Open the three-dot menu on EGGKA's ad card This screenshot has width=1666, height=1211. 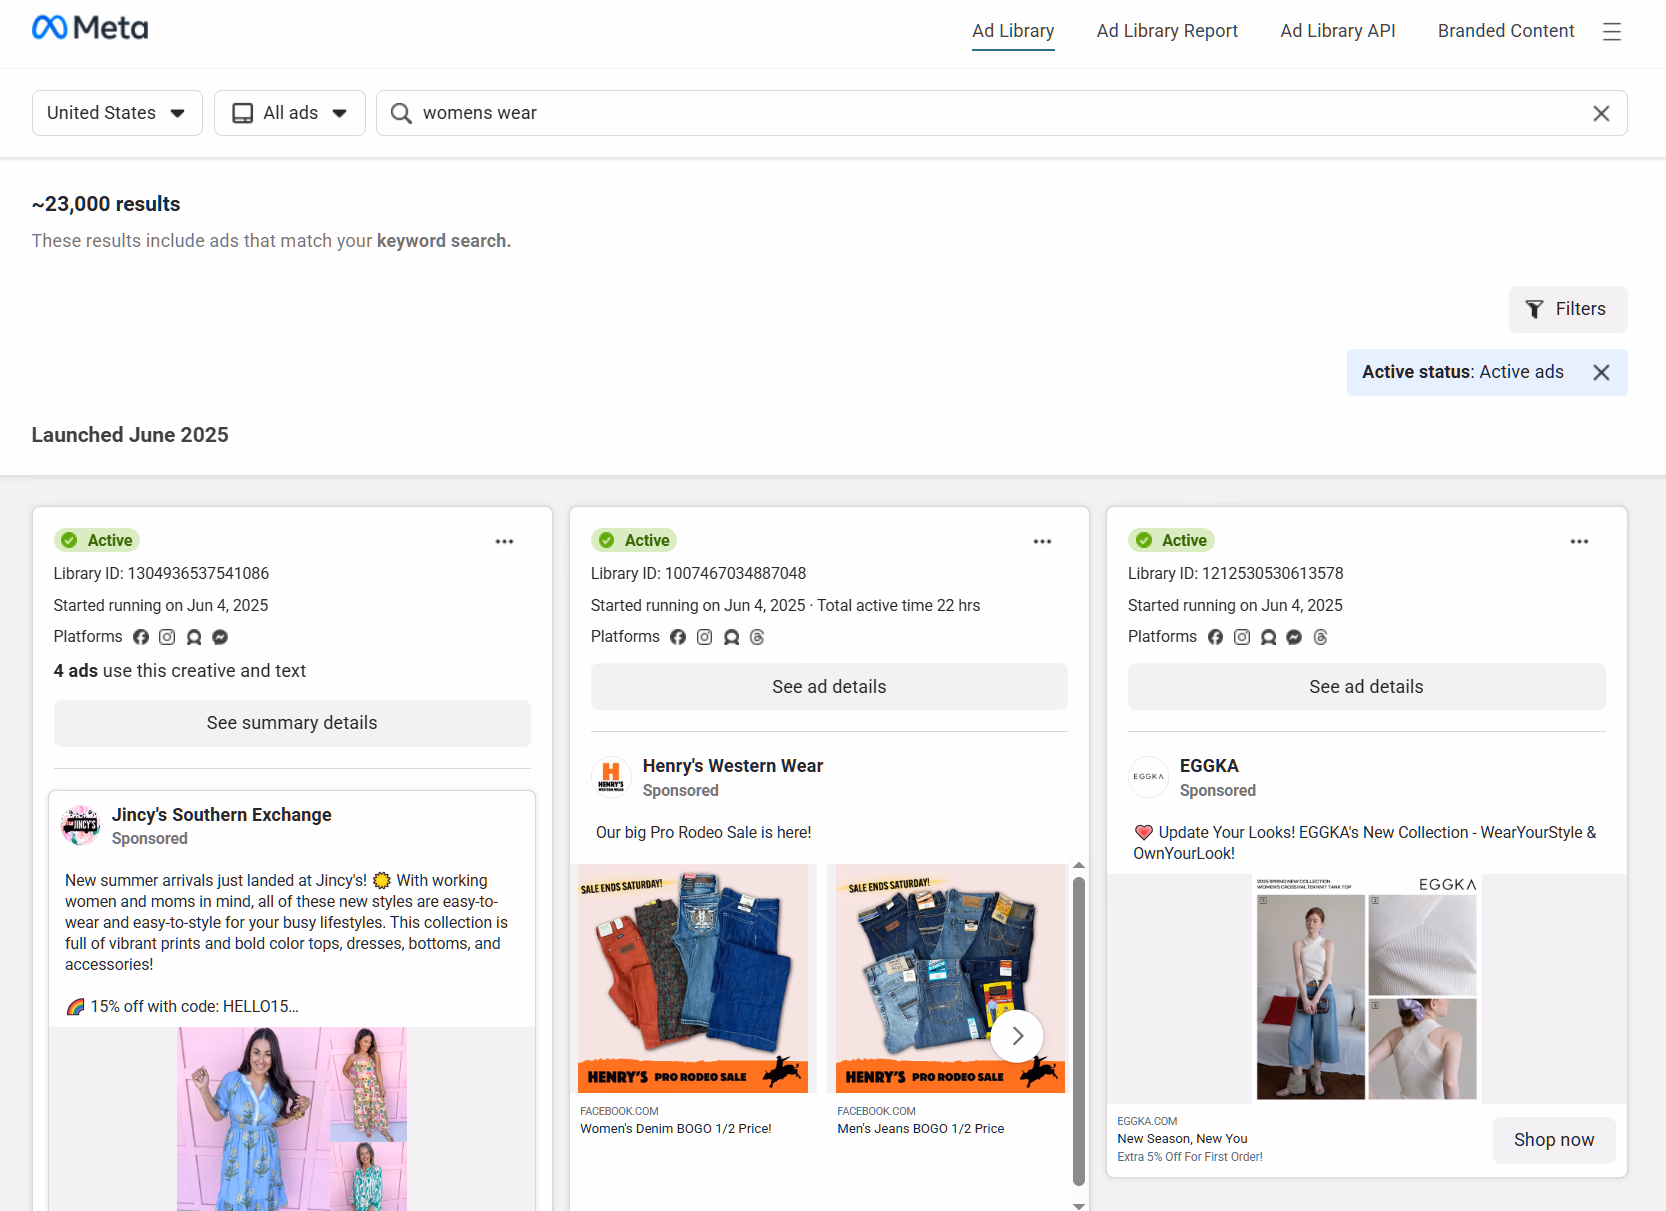pyautogui.click(x=1578, y=541)
